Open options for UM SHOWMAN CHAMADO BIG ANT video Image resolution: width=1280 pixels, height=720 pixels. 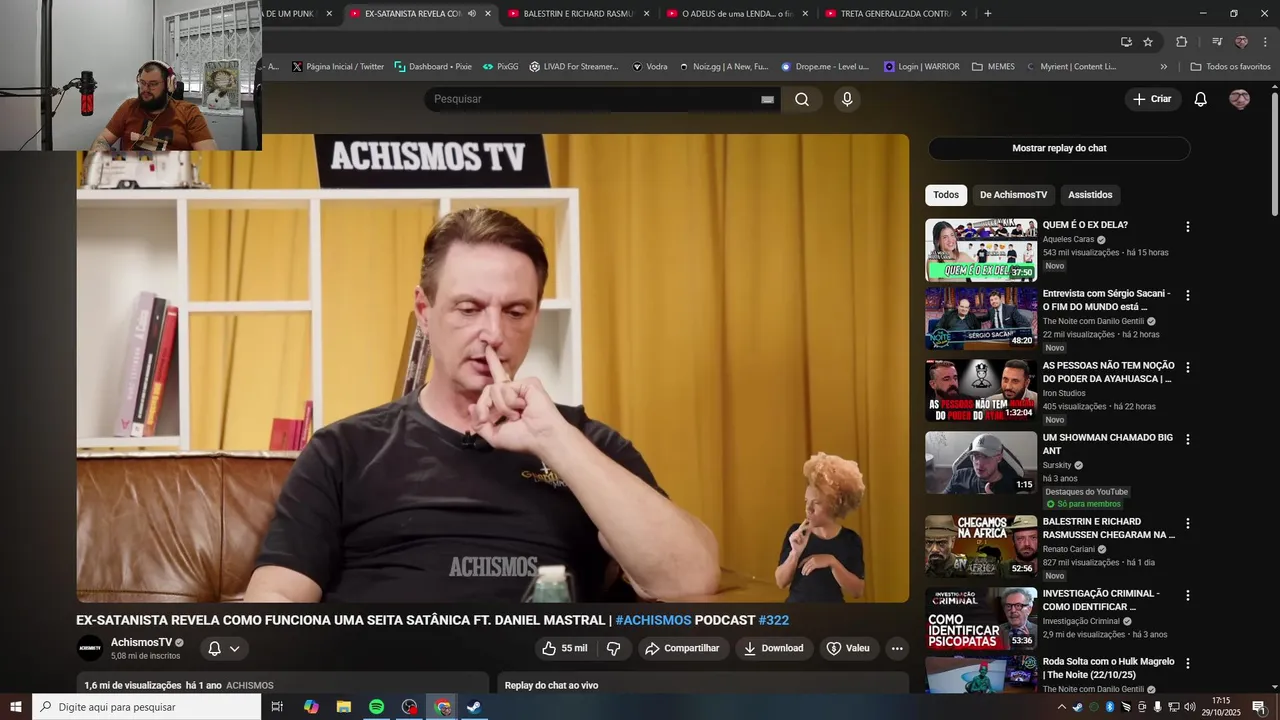[1188, 439]
